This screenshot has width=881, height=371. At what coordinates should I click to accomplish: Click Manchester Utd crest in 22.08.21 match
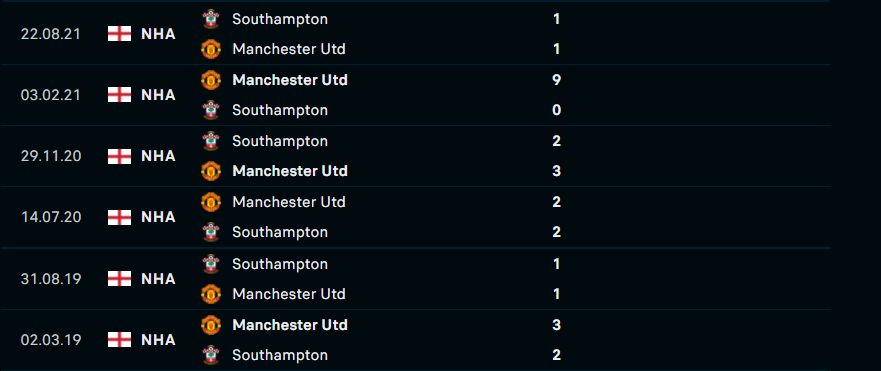(x=211, y=49)
